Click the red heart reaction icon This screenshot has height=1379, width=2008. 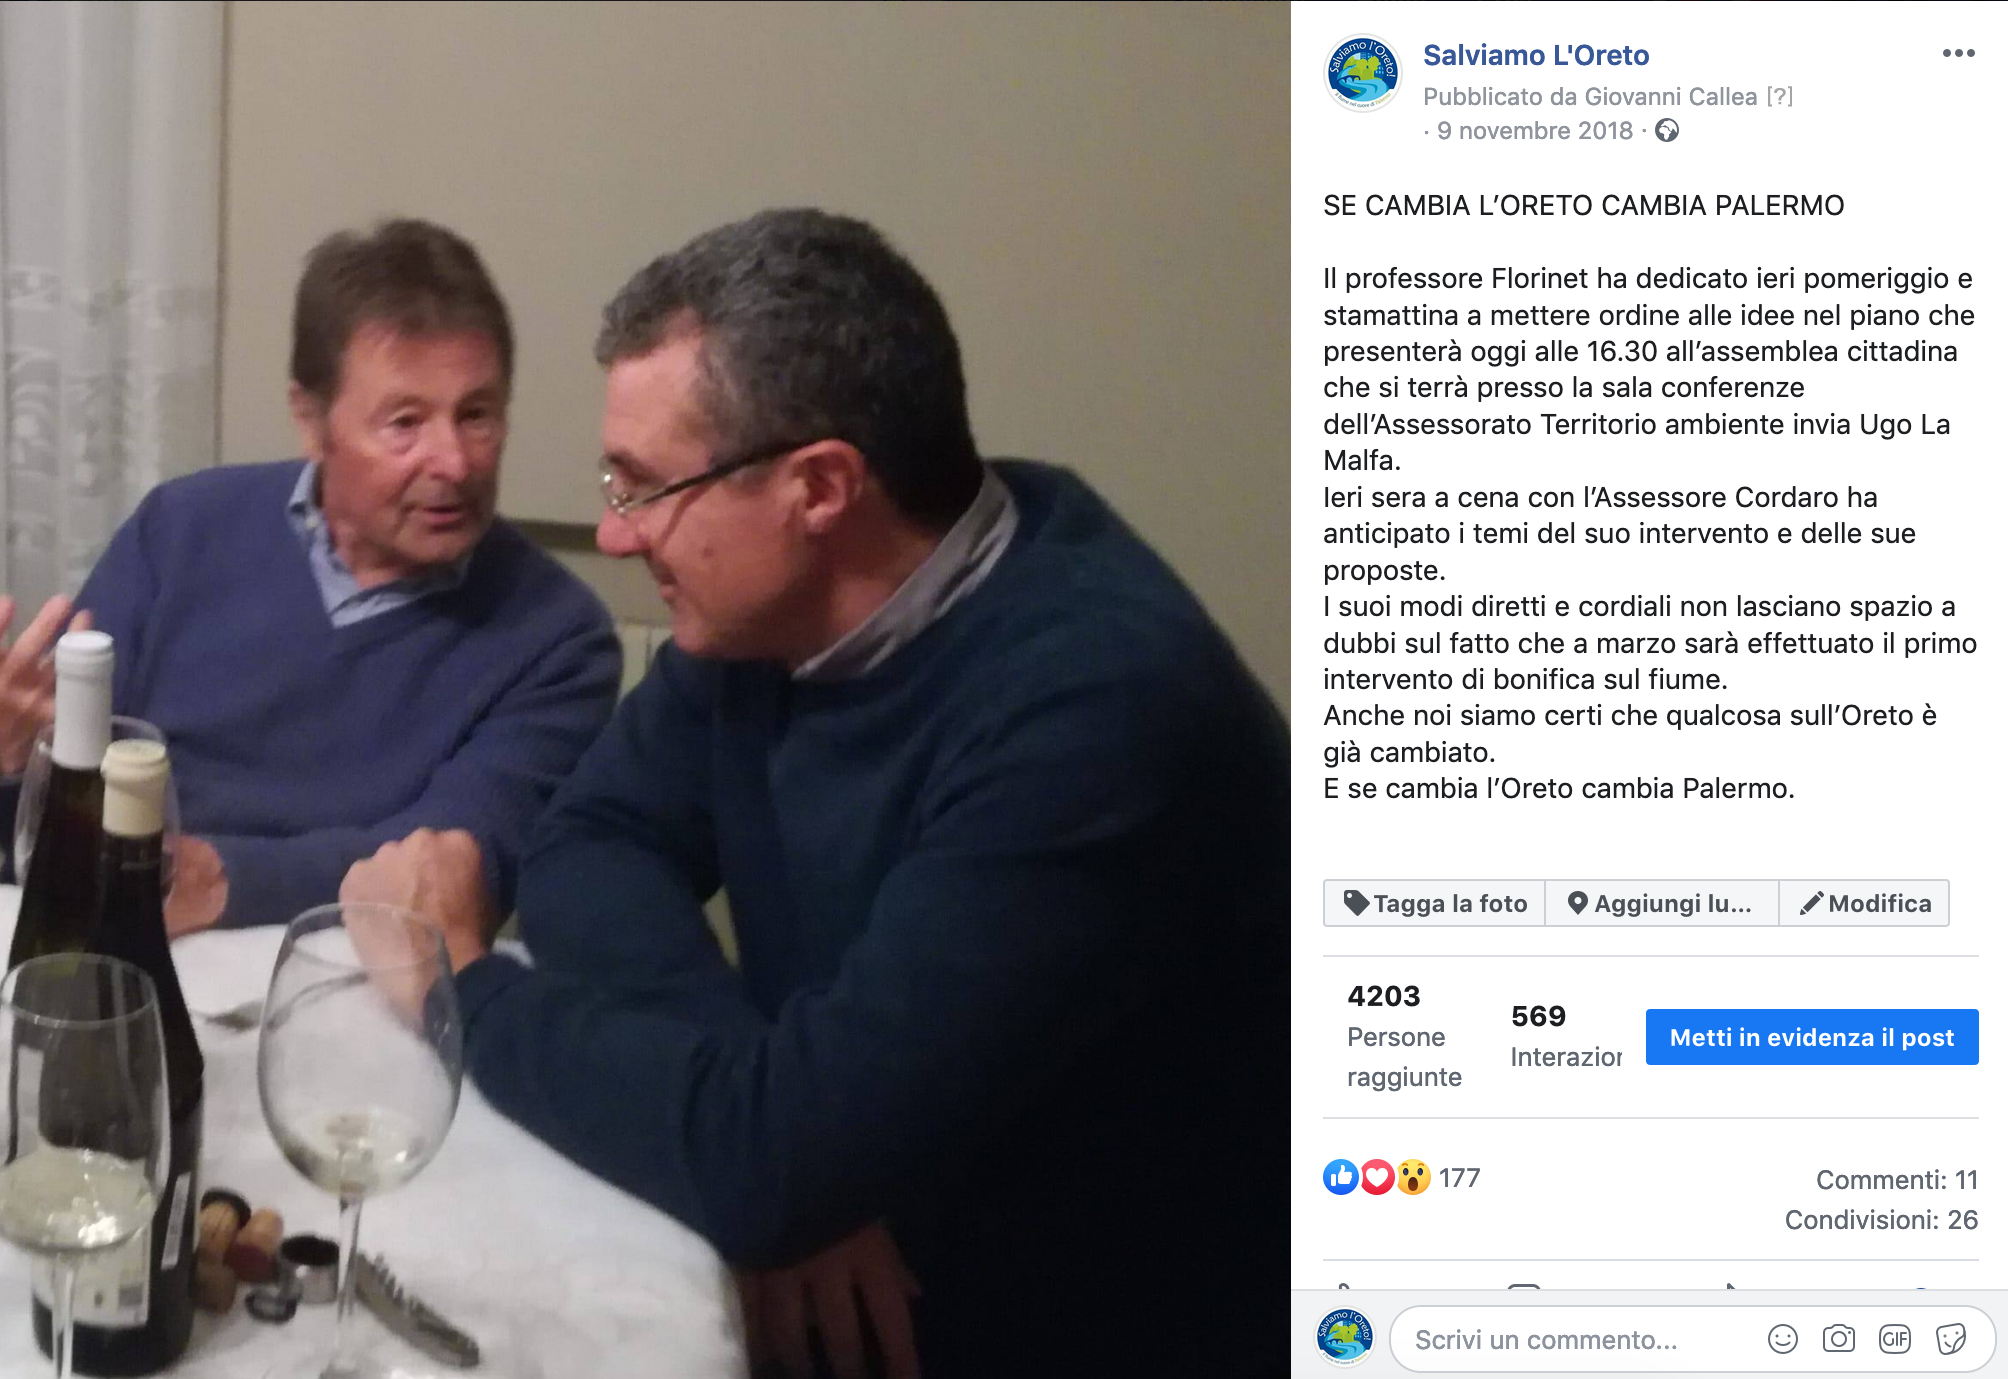click(x=1377, y=1177)
